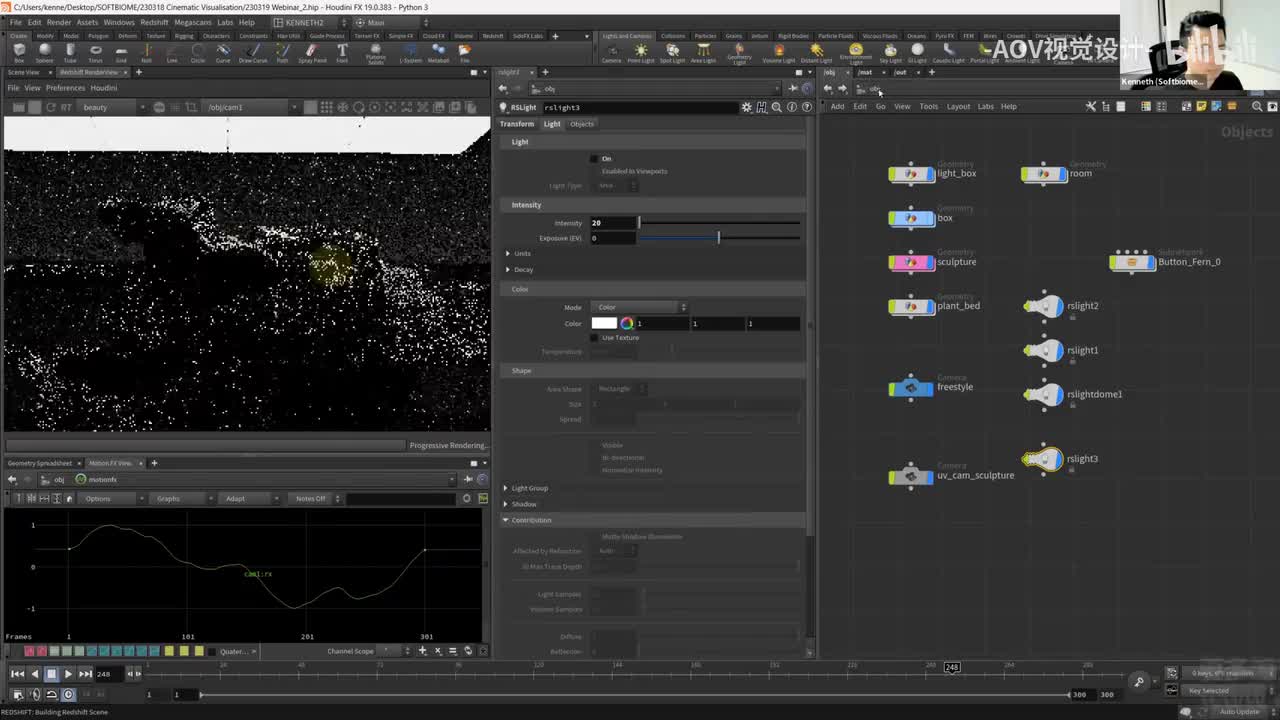
Task: Select the Draw Curve shelf tool
Action: 253,51
